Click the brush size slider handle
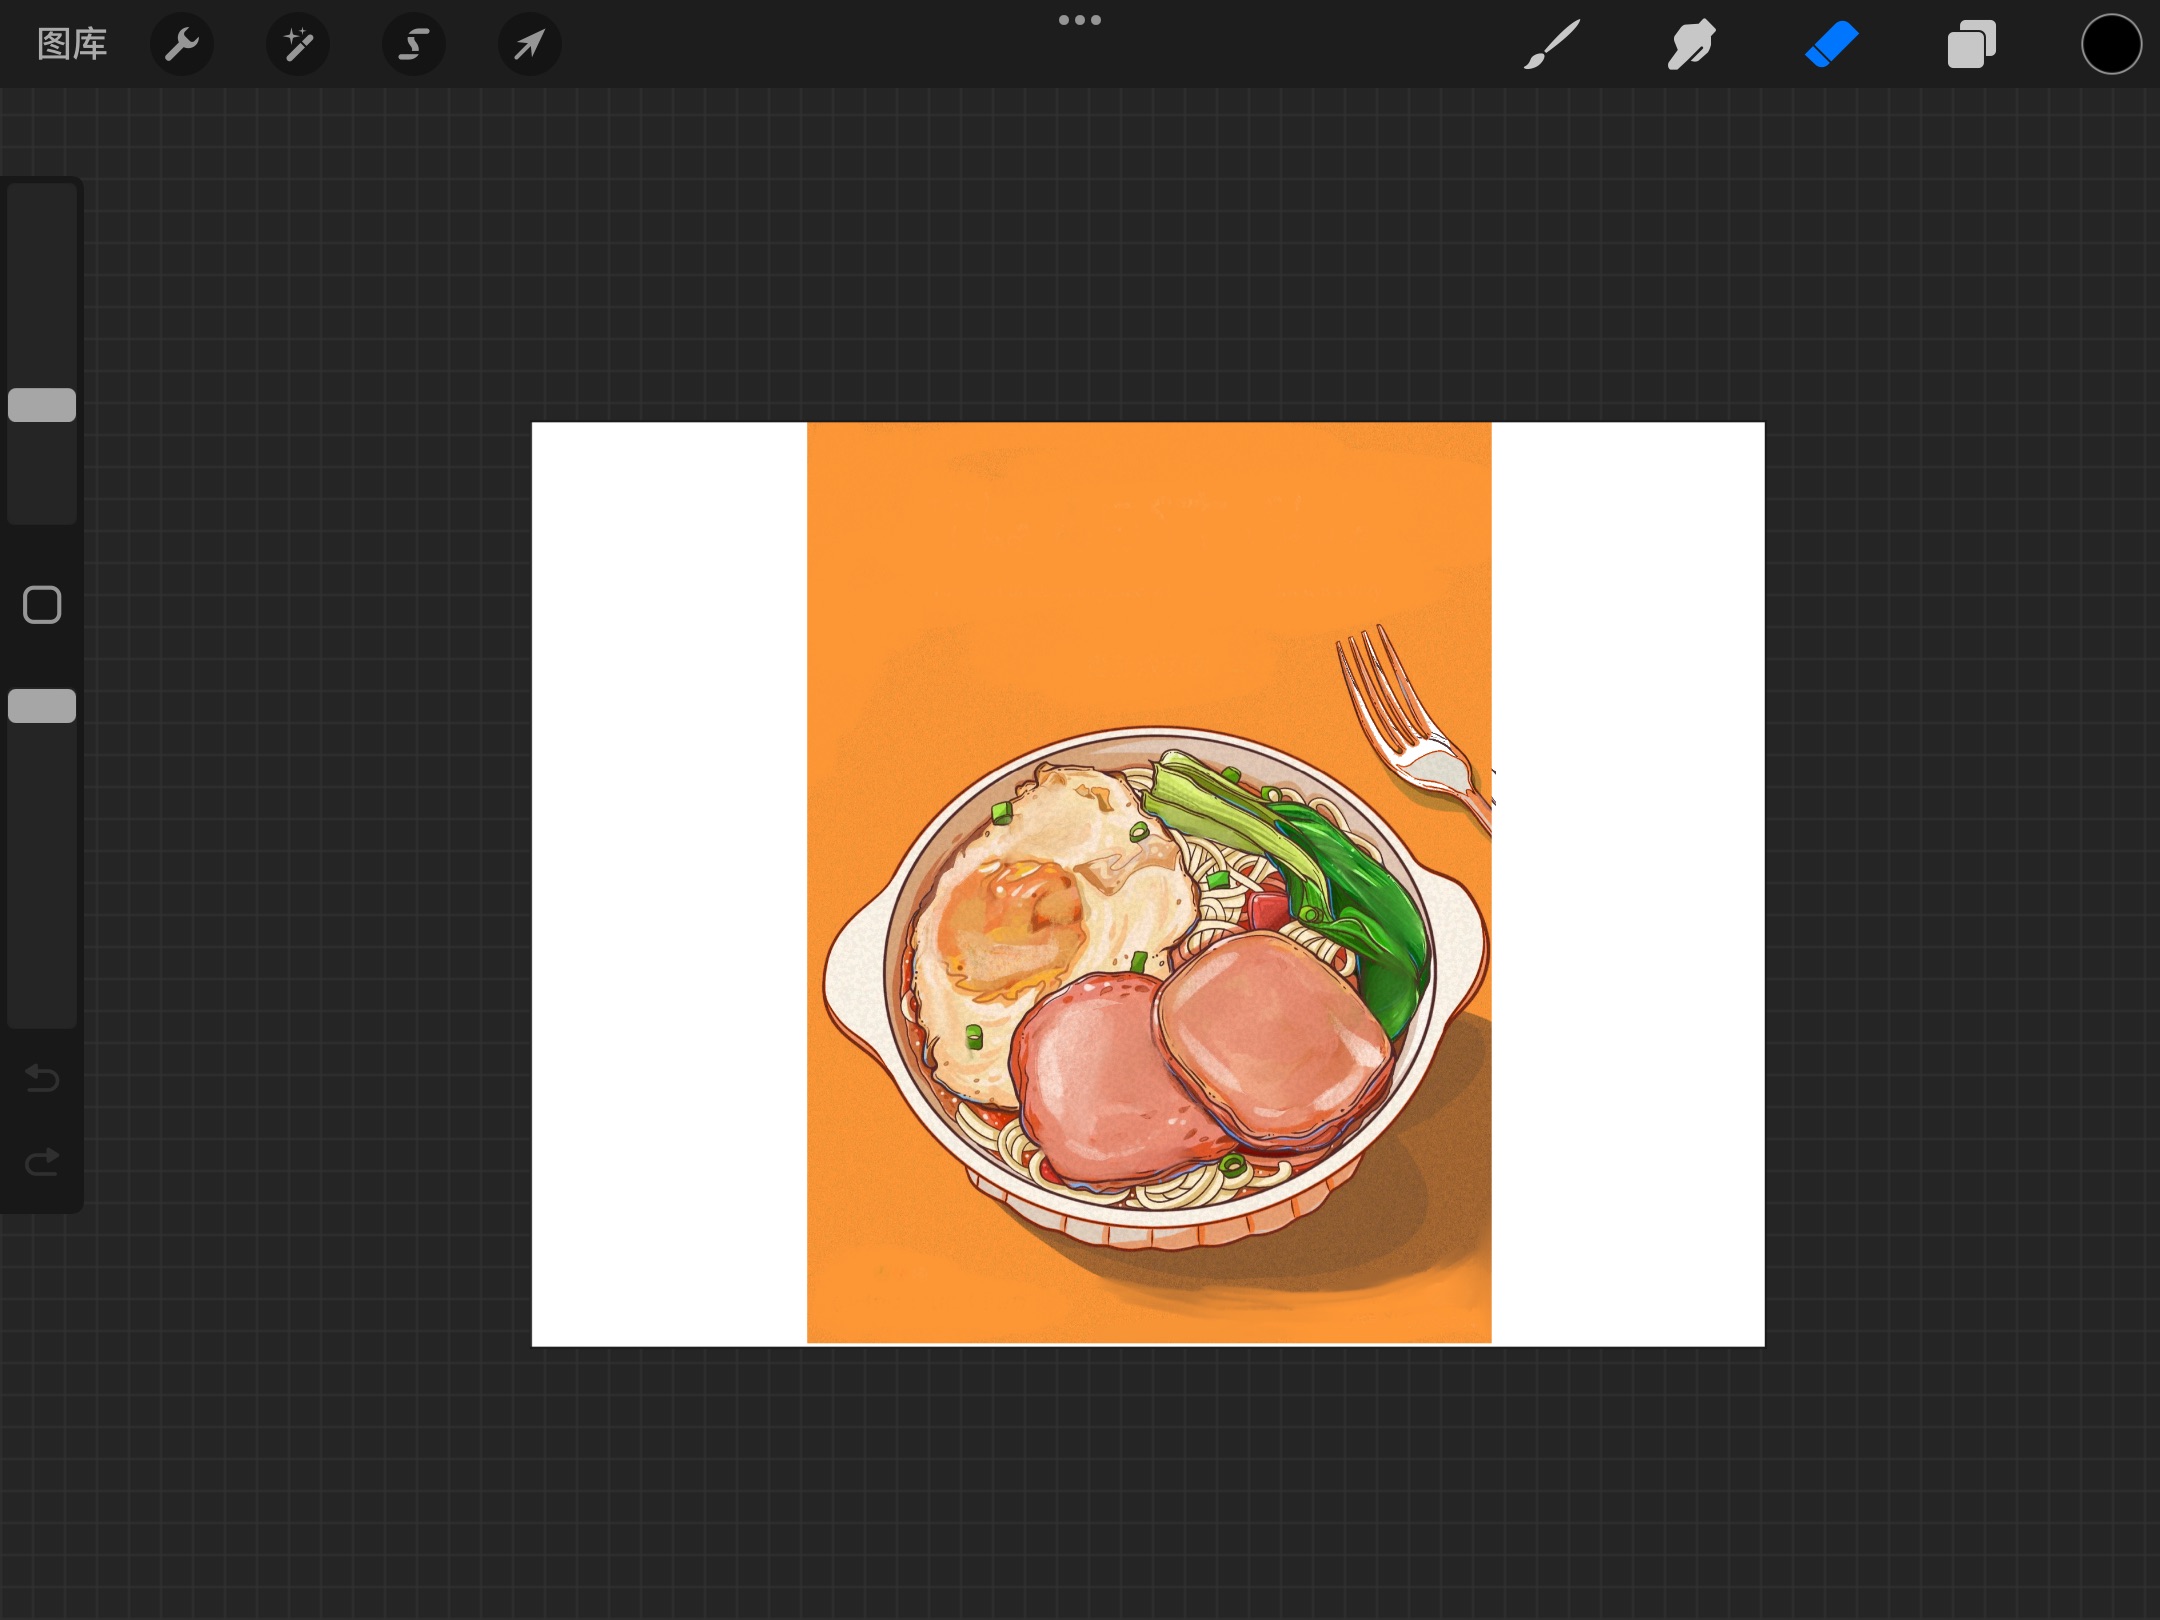 pos(42,405)
